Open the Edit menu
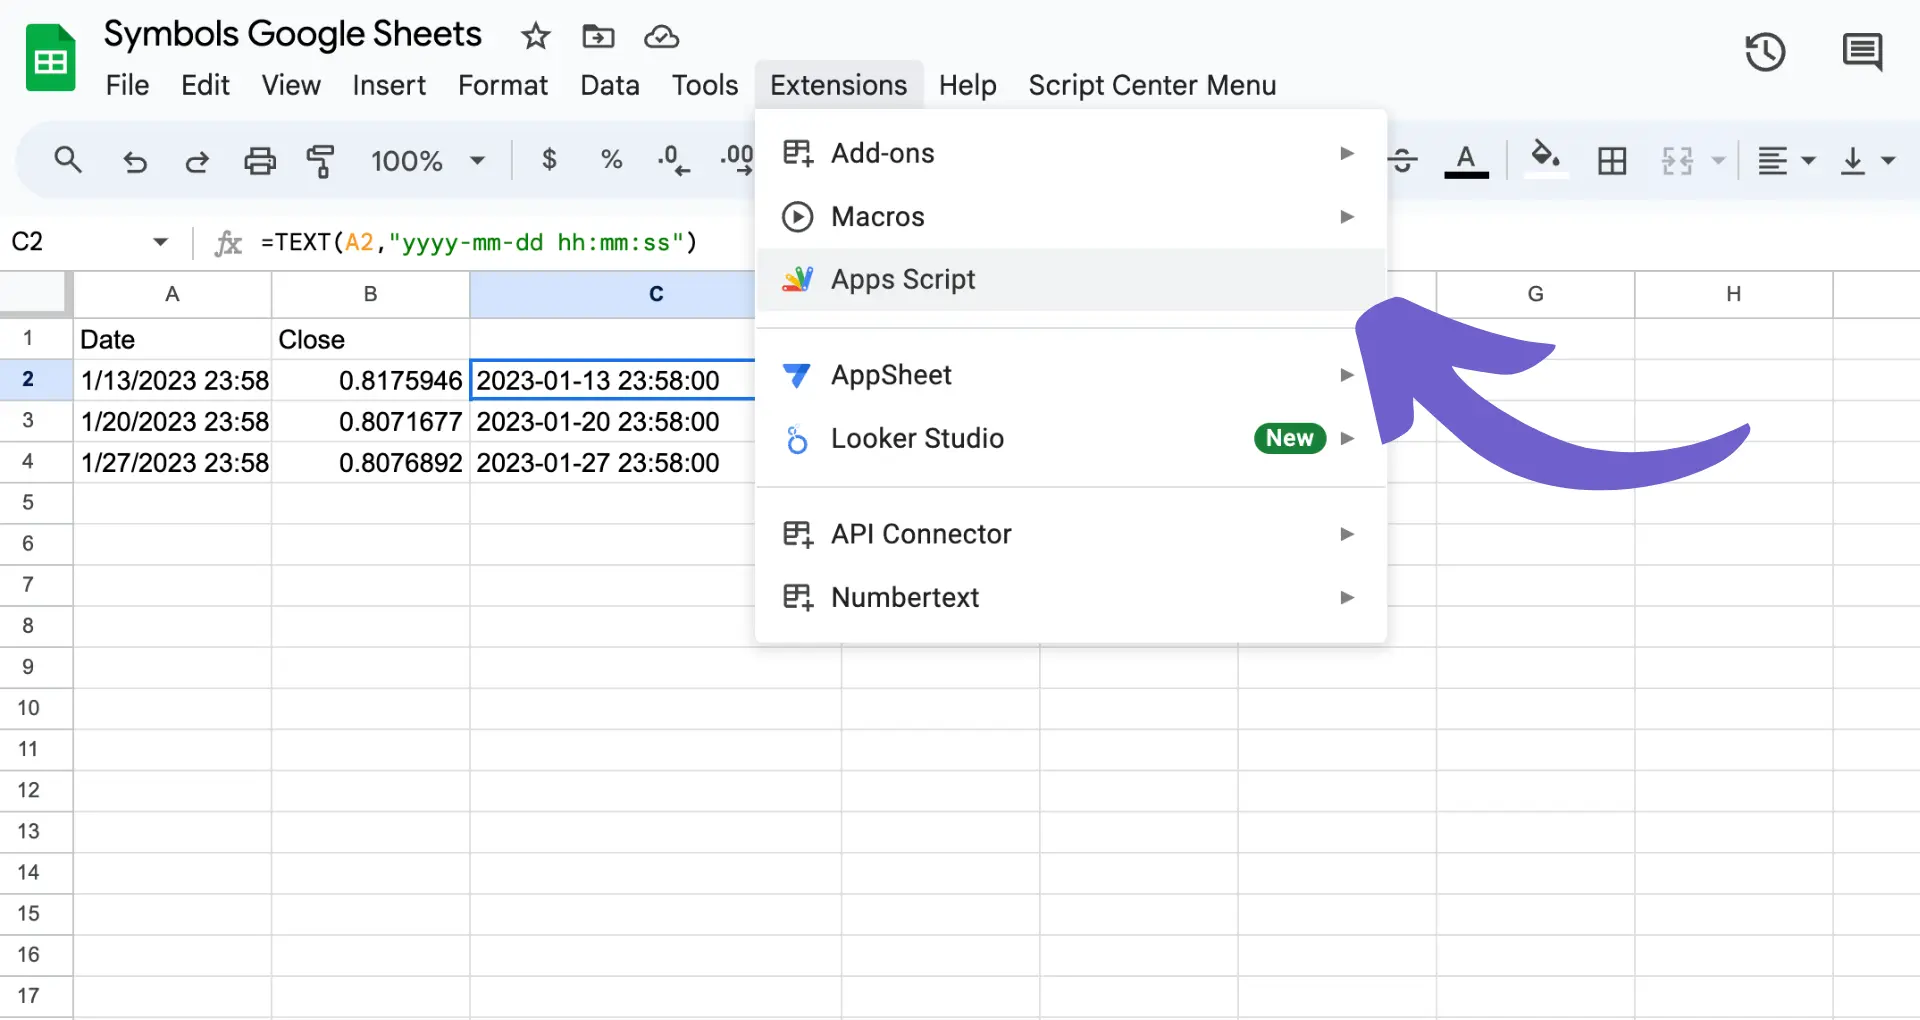Viewport: 1920px width, 1020px height. click(205, 86)
